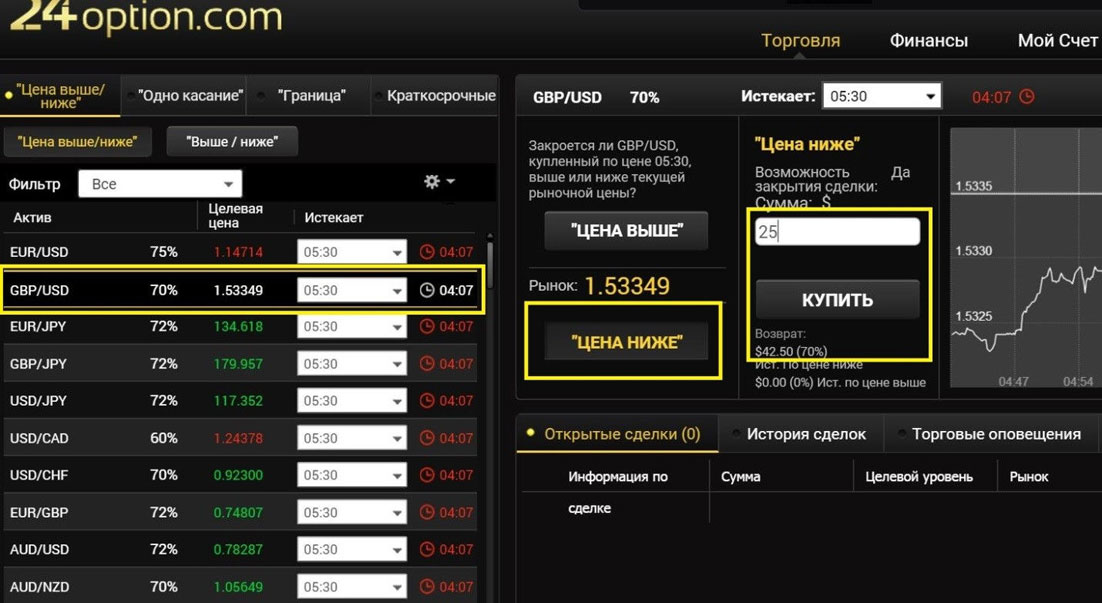Screen dimensions: 1102x603
Task: Open the Истекает expiry dropdown in header
Action: [x=881, y=97]
